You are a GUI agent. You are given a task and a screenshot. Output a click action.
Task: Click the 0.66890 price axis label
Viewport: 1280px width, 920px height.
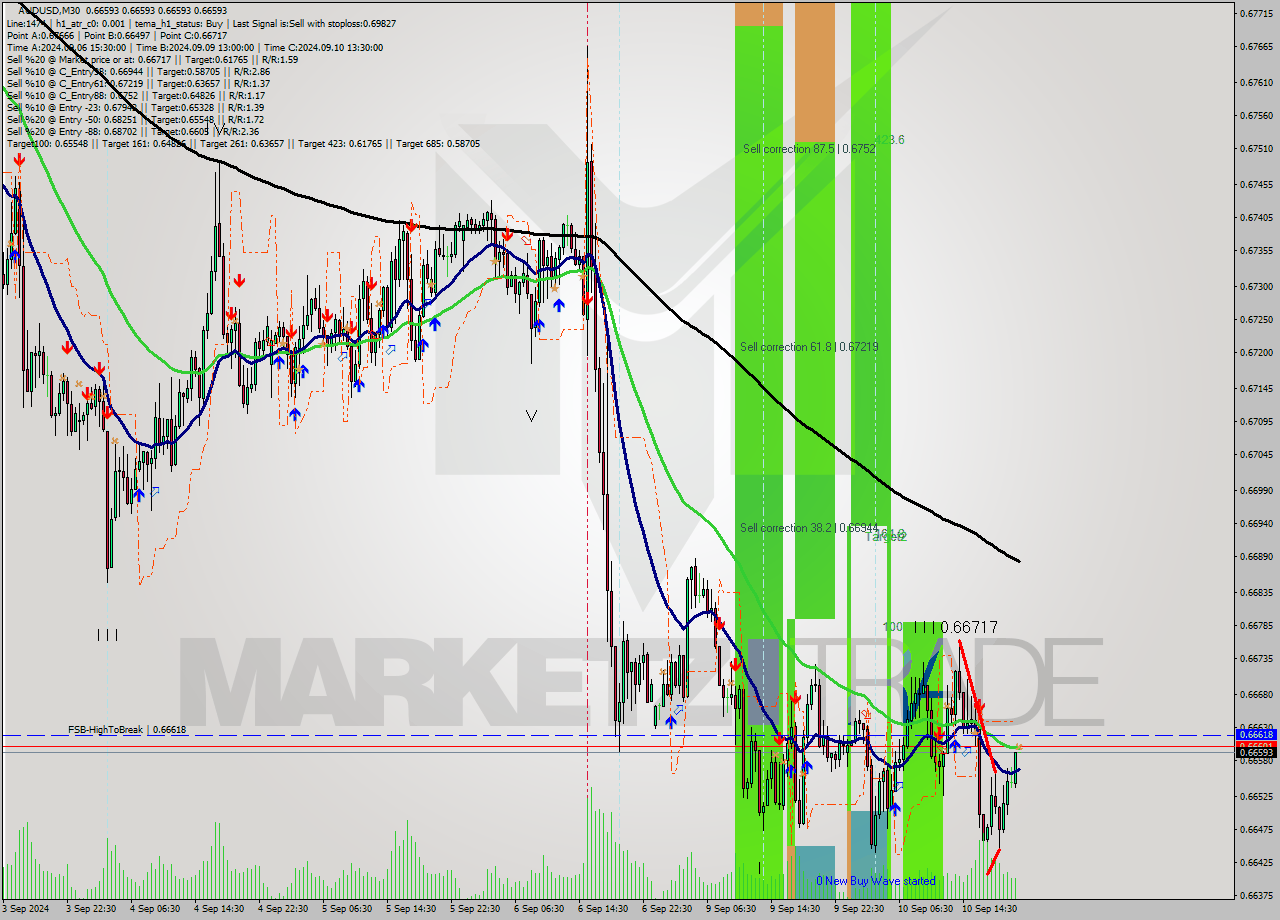tap(1256, 557)
